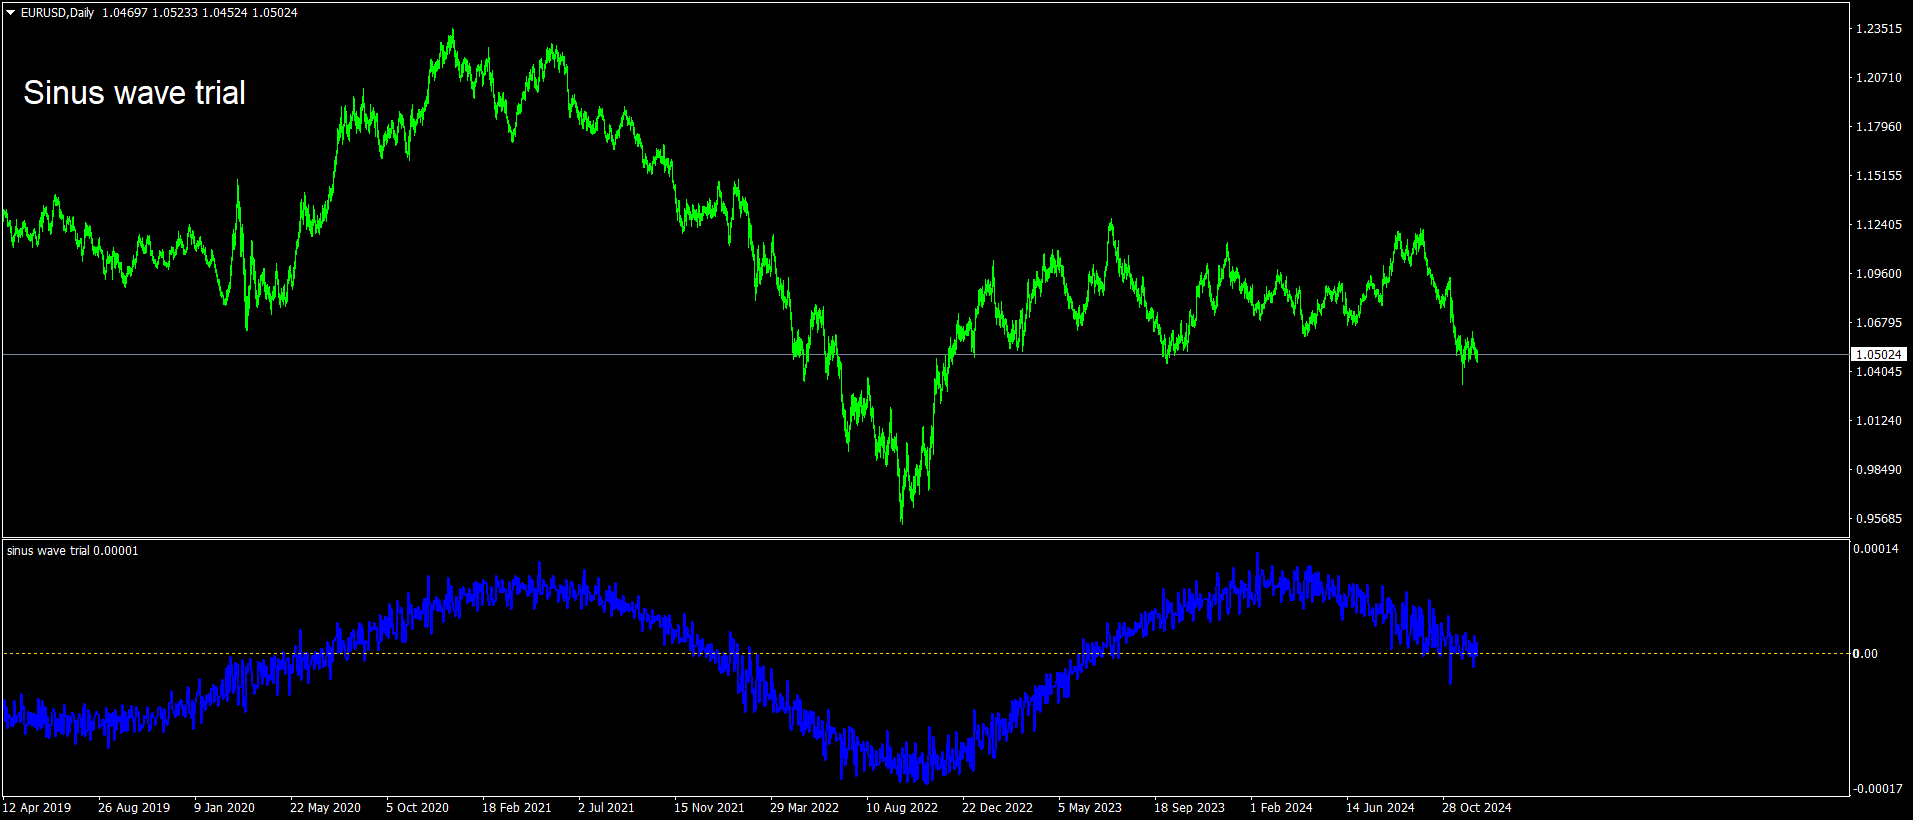Image resolution: width=1913 pixels, height=820 pixels.
Task: Click the 5 Oct 2020 date label
Action: [x=418, y=808]
